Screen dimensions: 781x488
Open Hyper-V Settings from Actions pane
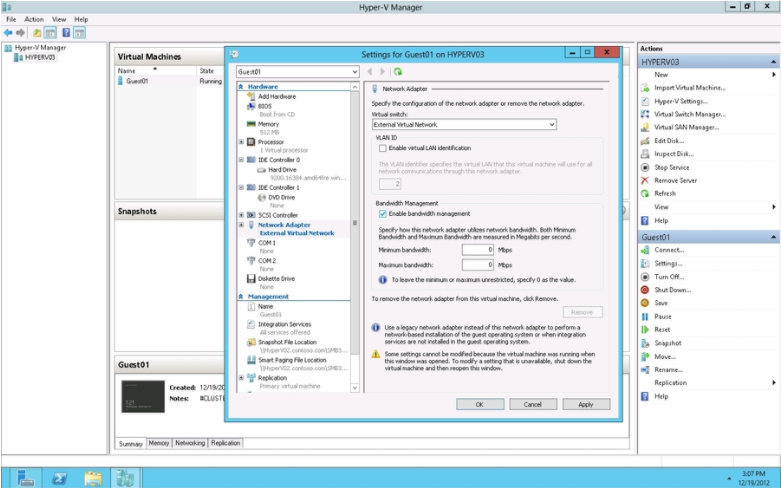680,101
